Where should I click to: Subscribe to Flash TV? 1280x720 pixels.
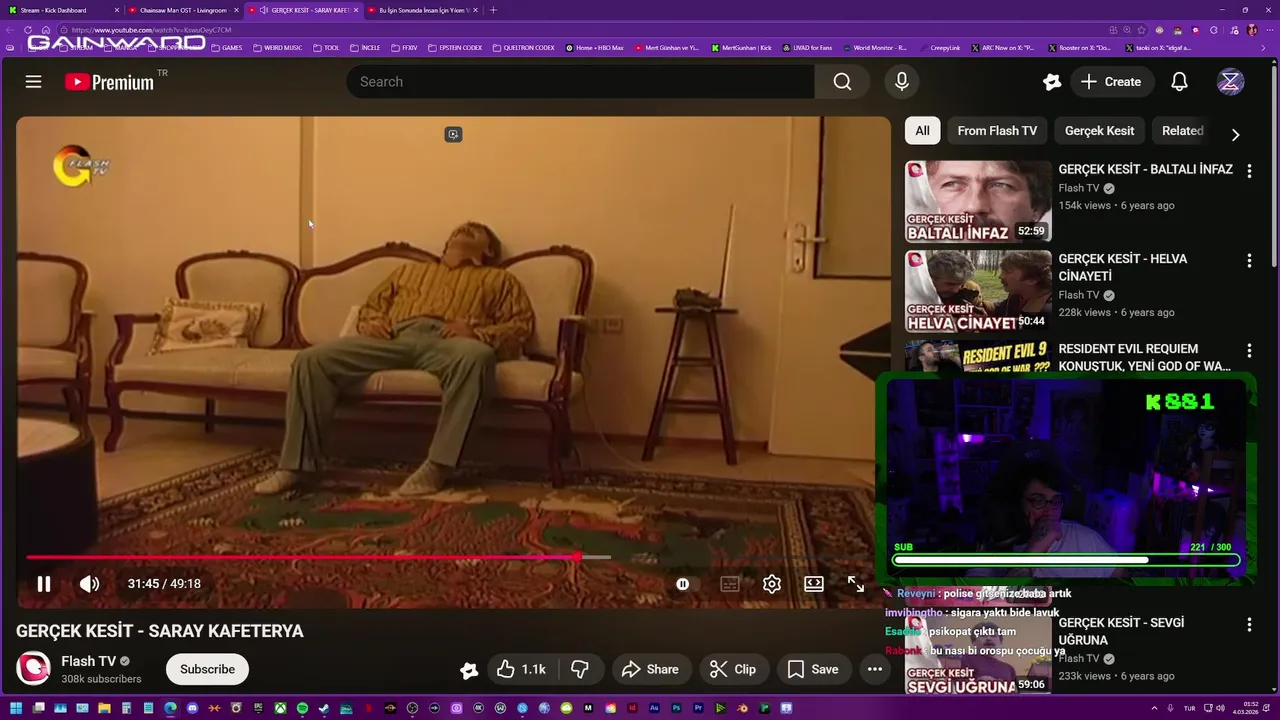coord(207,669)
